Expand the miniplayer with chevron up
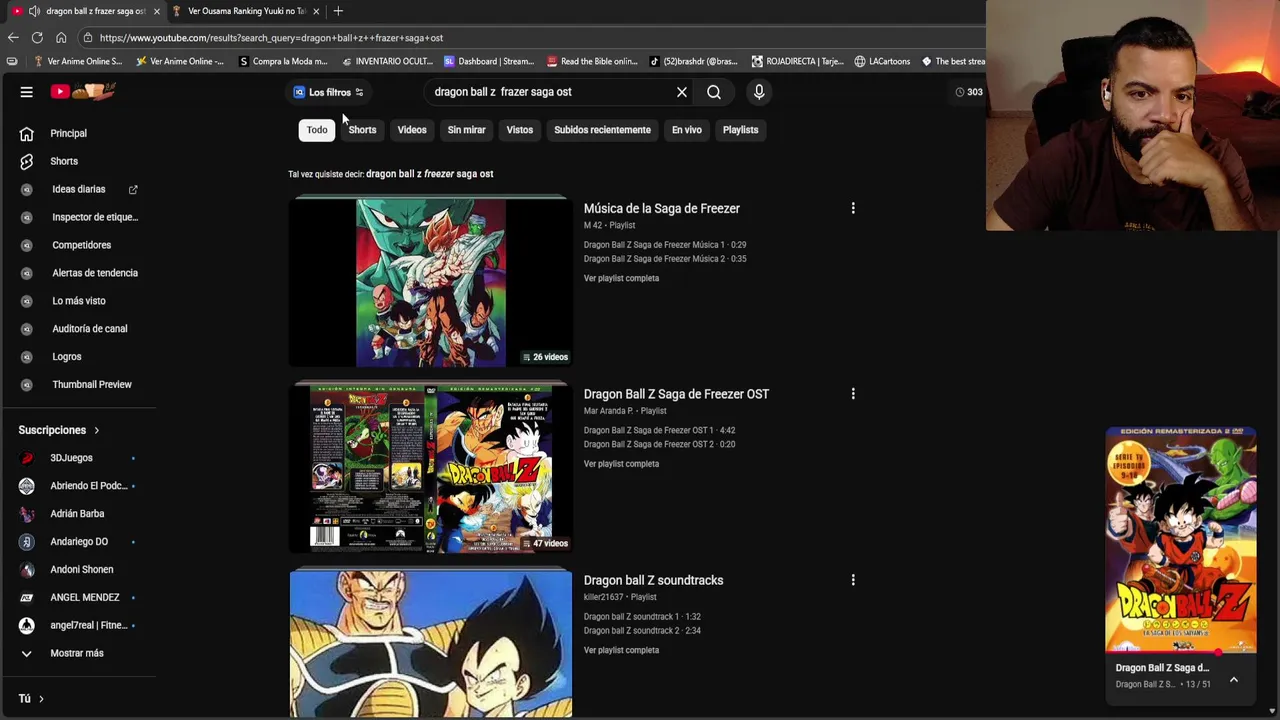Viewport: 1280px width, 720px height. point(1233,680)
